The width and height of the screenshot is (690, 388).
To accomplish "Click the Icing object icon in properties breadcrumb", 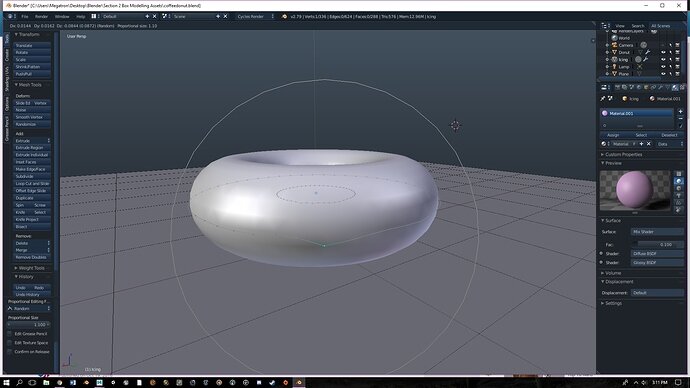I will (x=624, y=99).
